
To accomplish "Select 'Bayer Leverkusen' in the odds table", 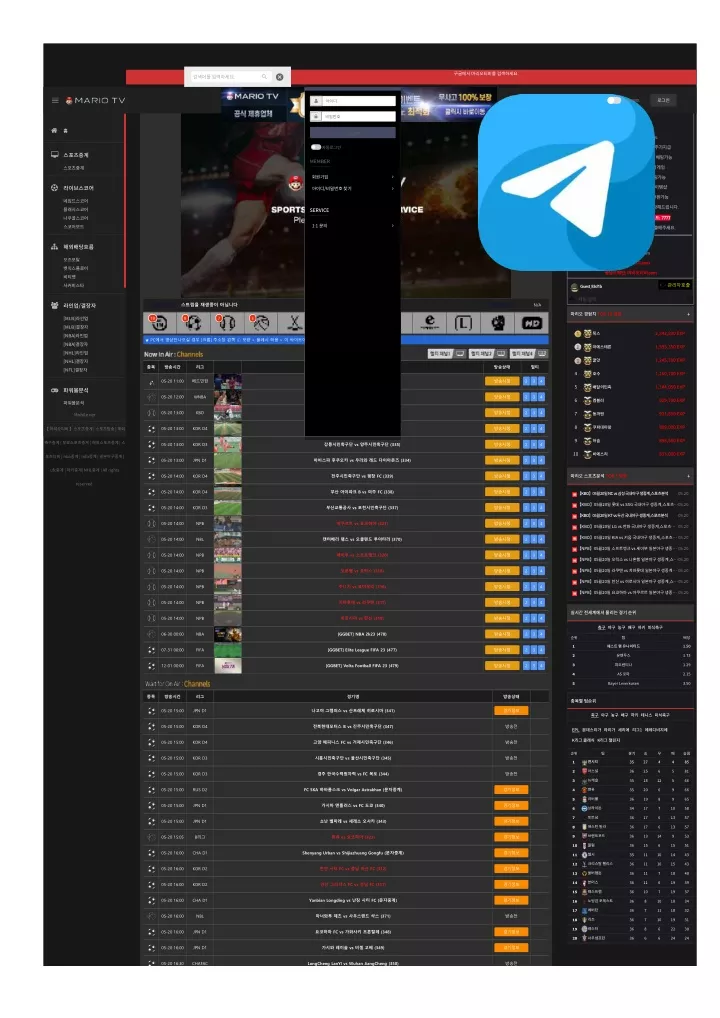I will (623, 684).
